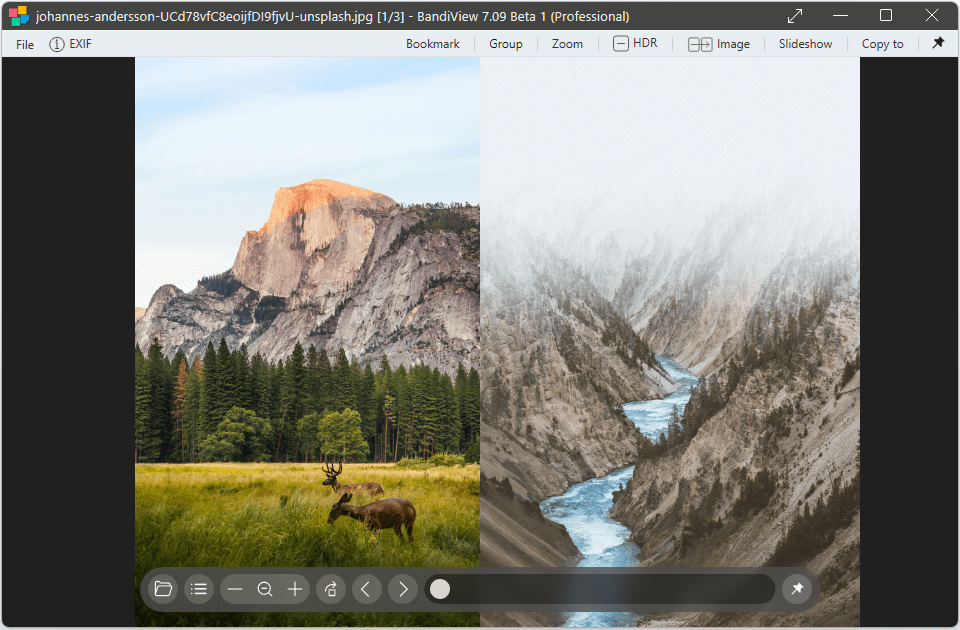Click the open folder icon in bottom toolbar
Image resolution: width=960 pixels, height=630 pixels.
[164, 589]
